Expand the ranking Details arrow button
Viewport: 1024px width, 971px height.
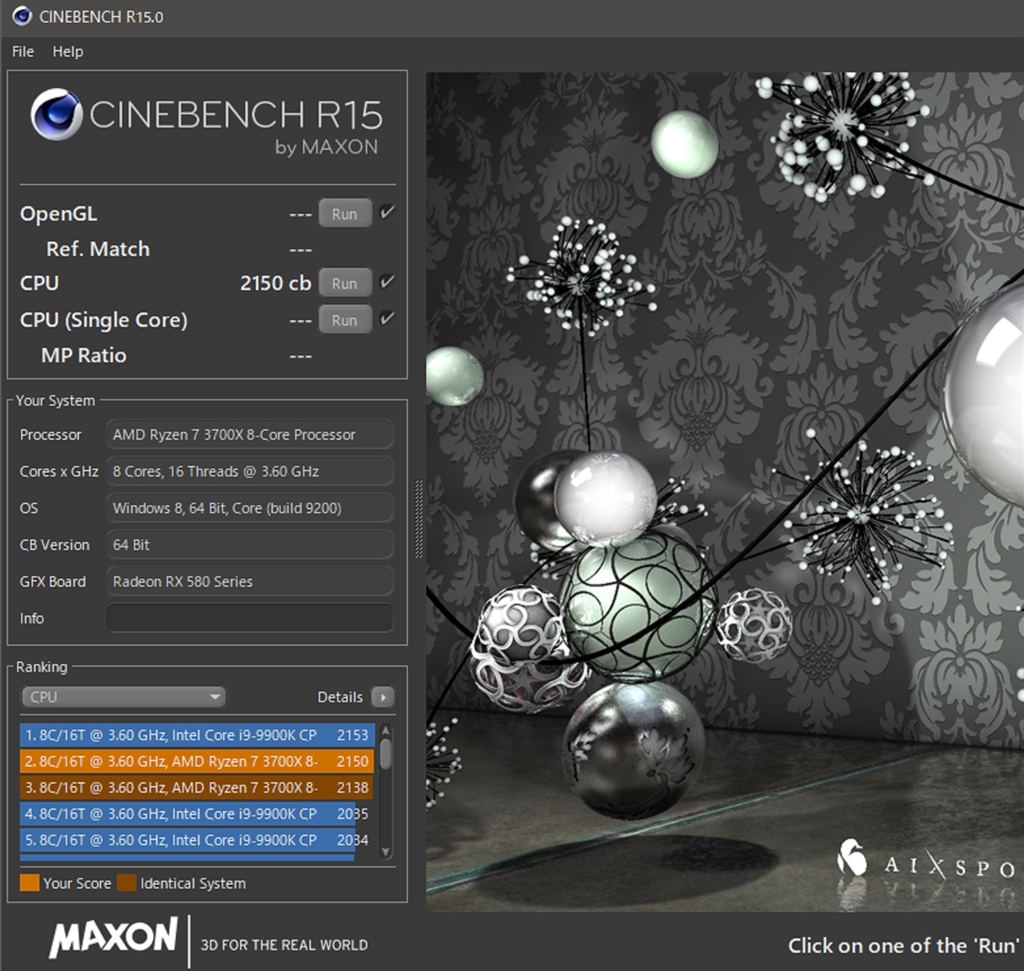coord(383,697)
